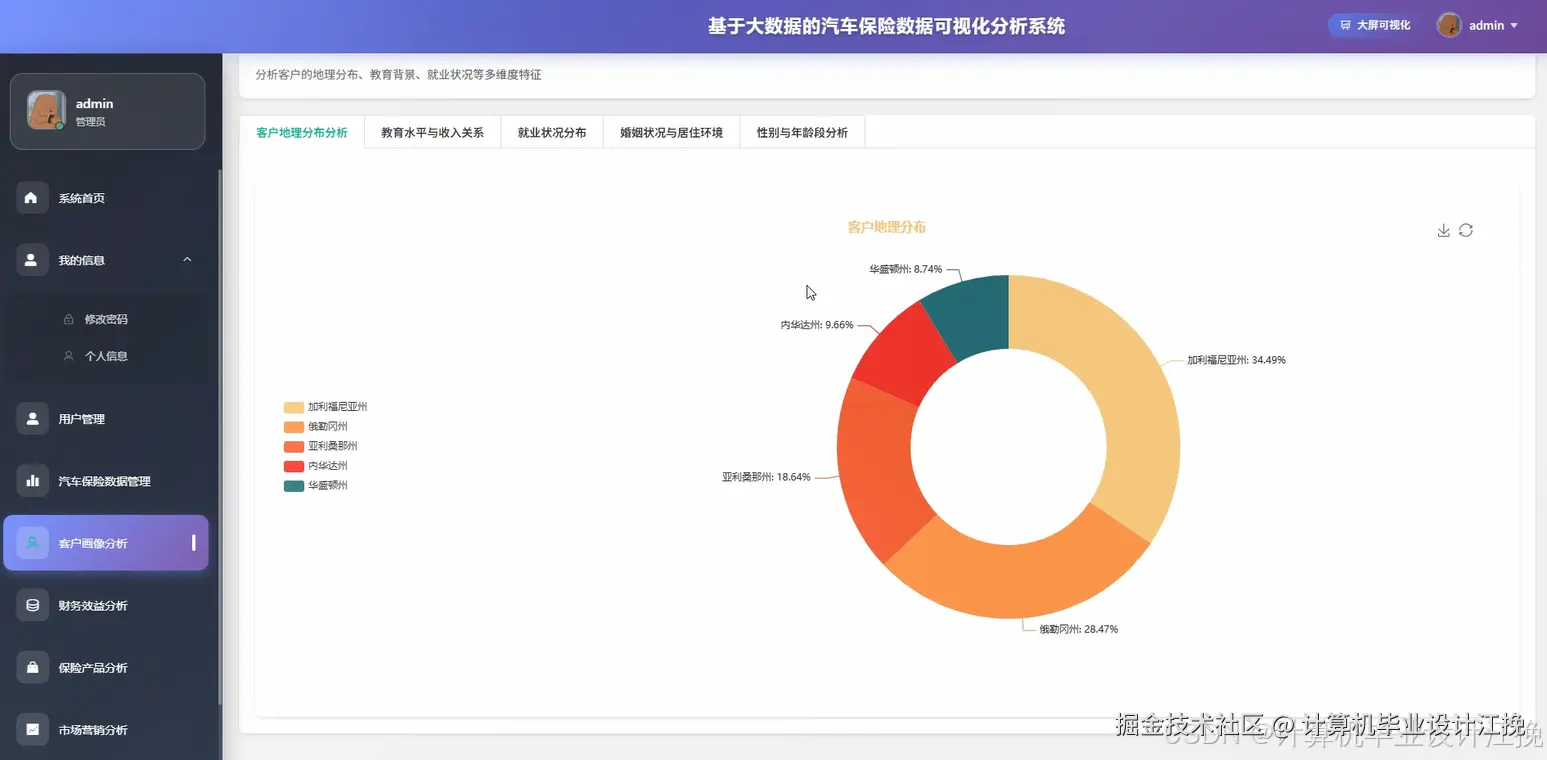Click the header title 基于大数据的汽车保险数据可视化分析系统

point(886,26)
